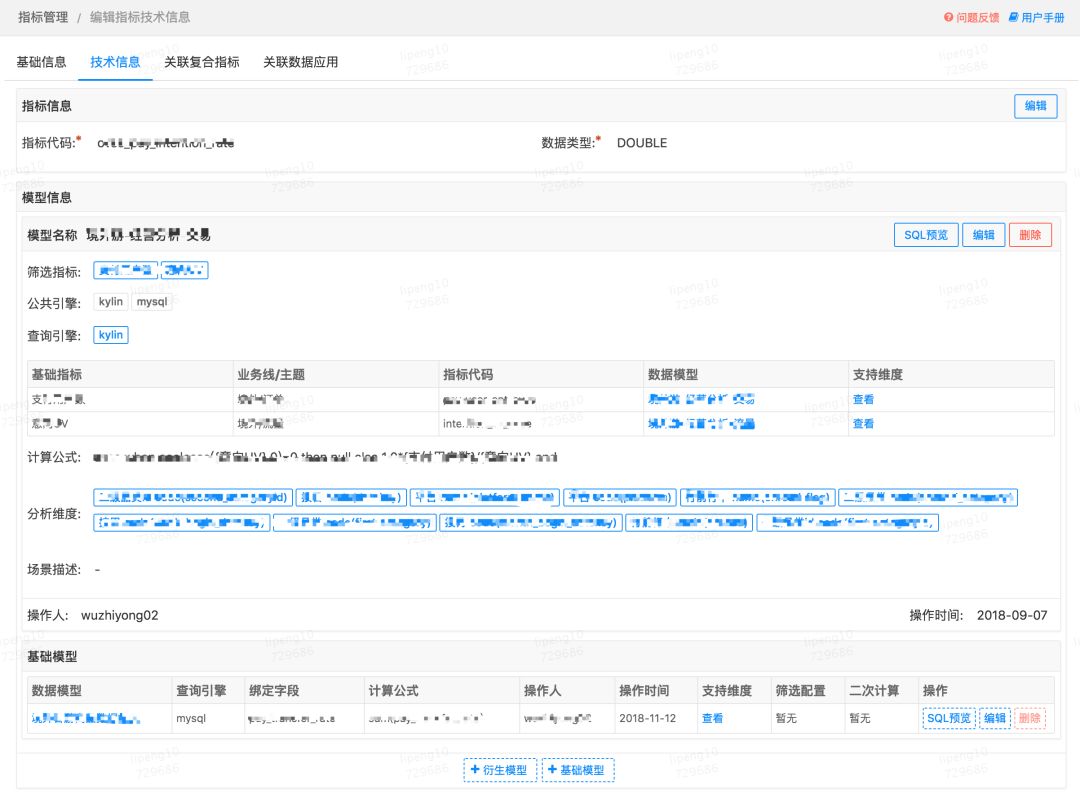
Task: Click 暂无 under 筛选配置 column
Action: (786, 719)
